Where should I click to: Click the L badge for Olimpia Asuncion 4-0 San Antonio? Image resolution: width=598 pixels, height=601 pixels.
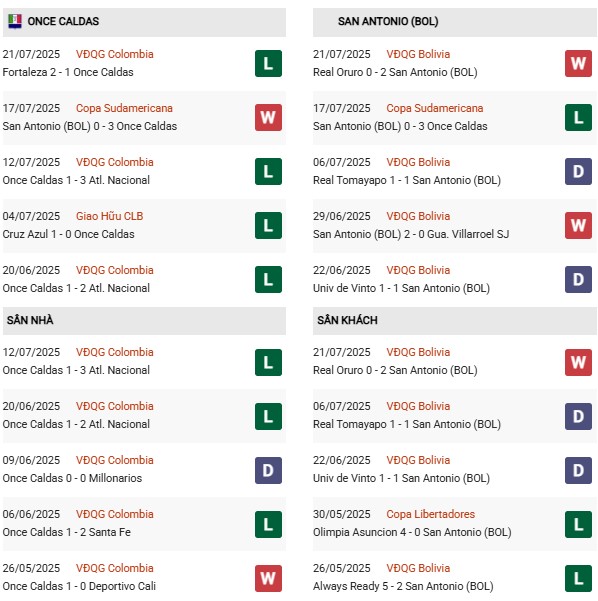(x=578, y=524)
